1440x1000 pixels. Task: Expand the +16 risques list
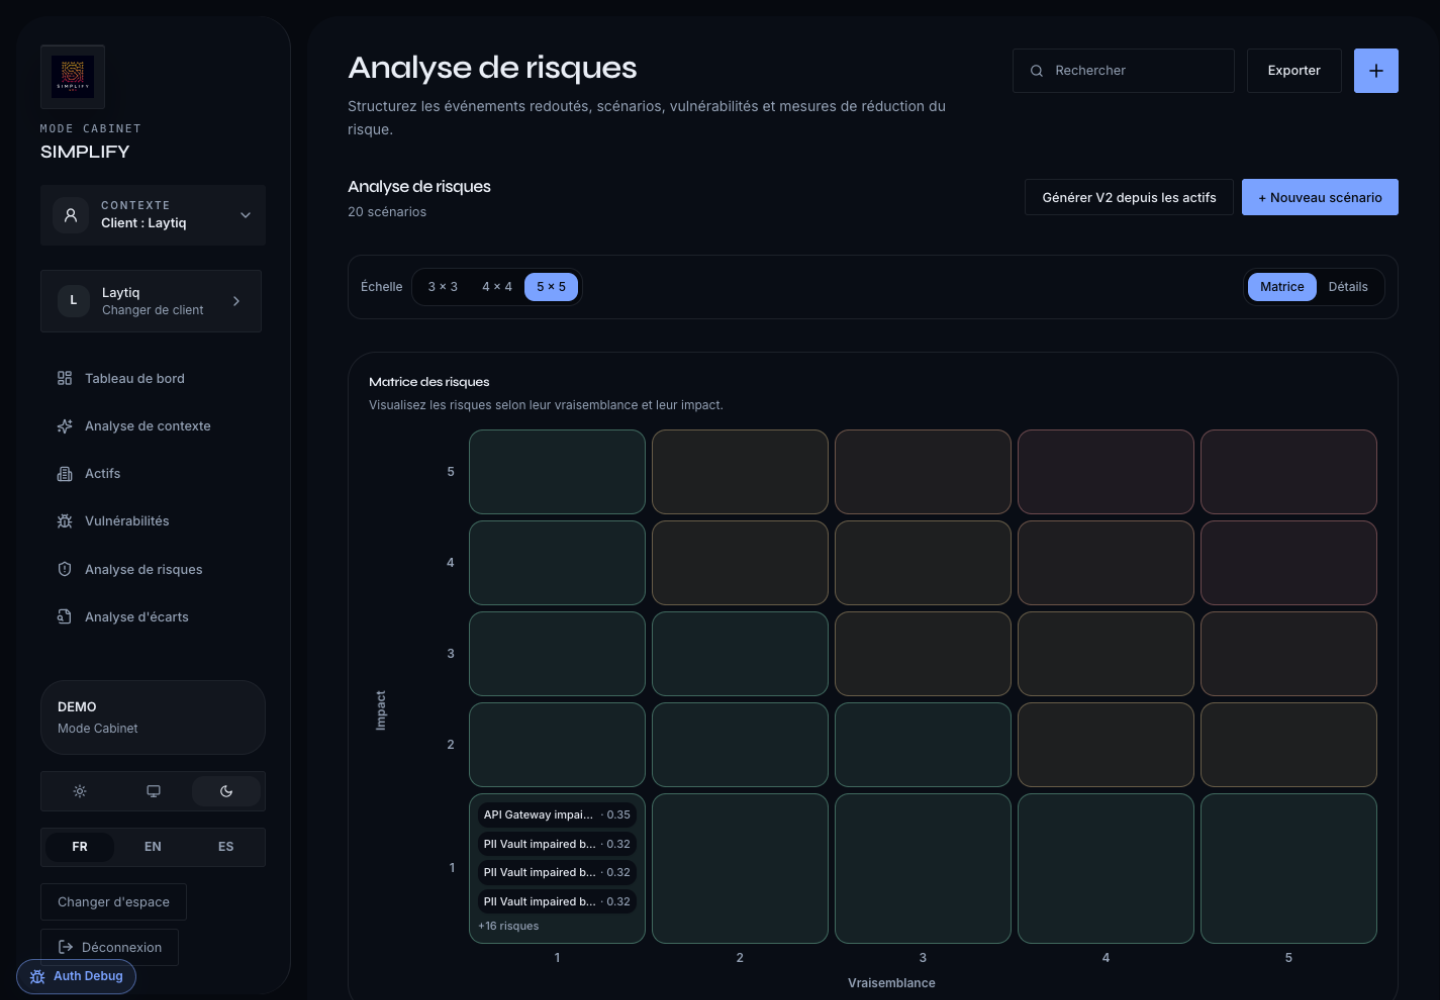(x=508, y=926)
